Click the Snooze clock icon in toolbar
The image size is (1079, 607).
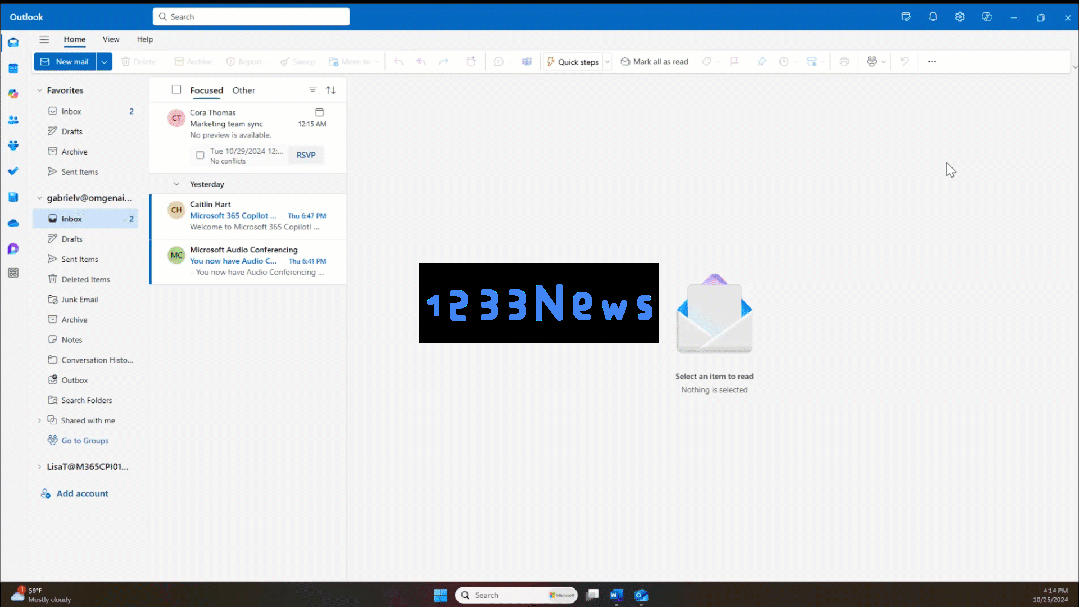pos(784,62)
